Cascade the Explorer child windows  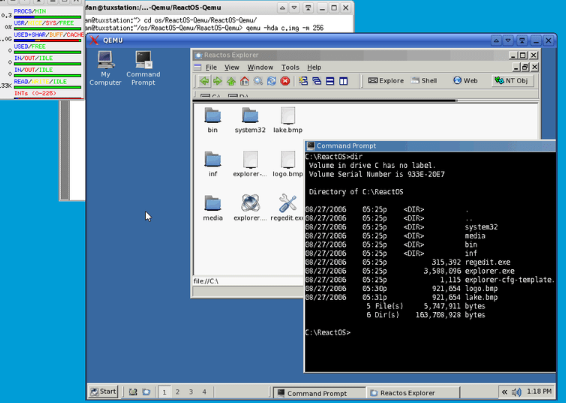point(317,81)
